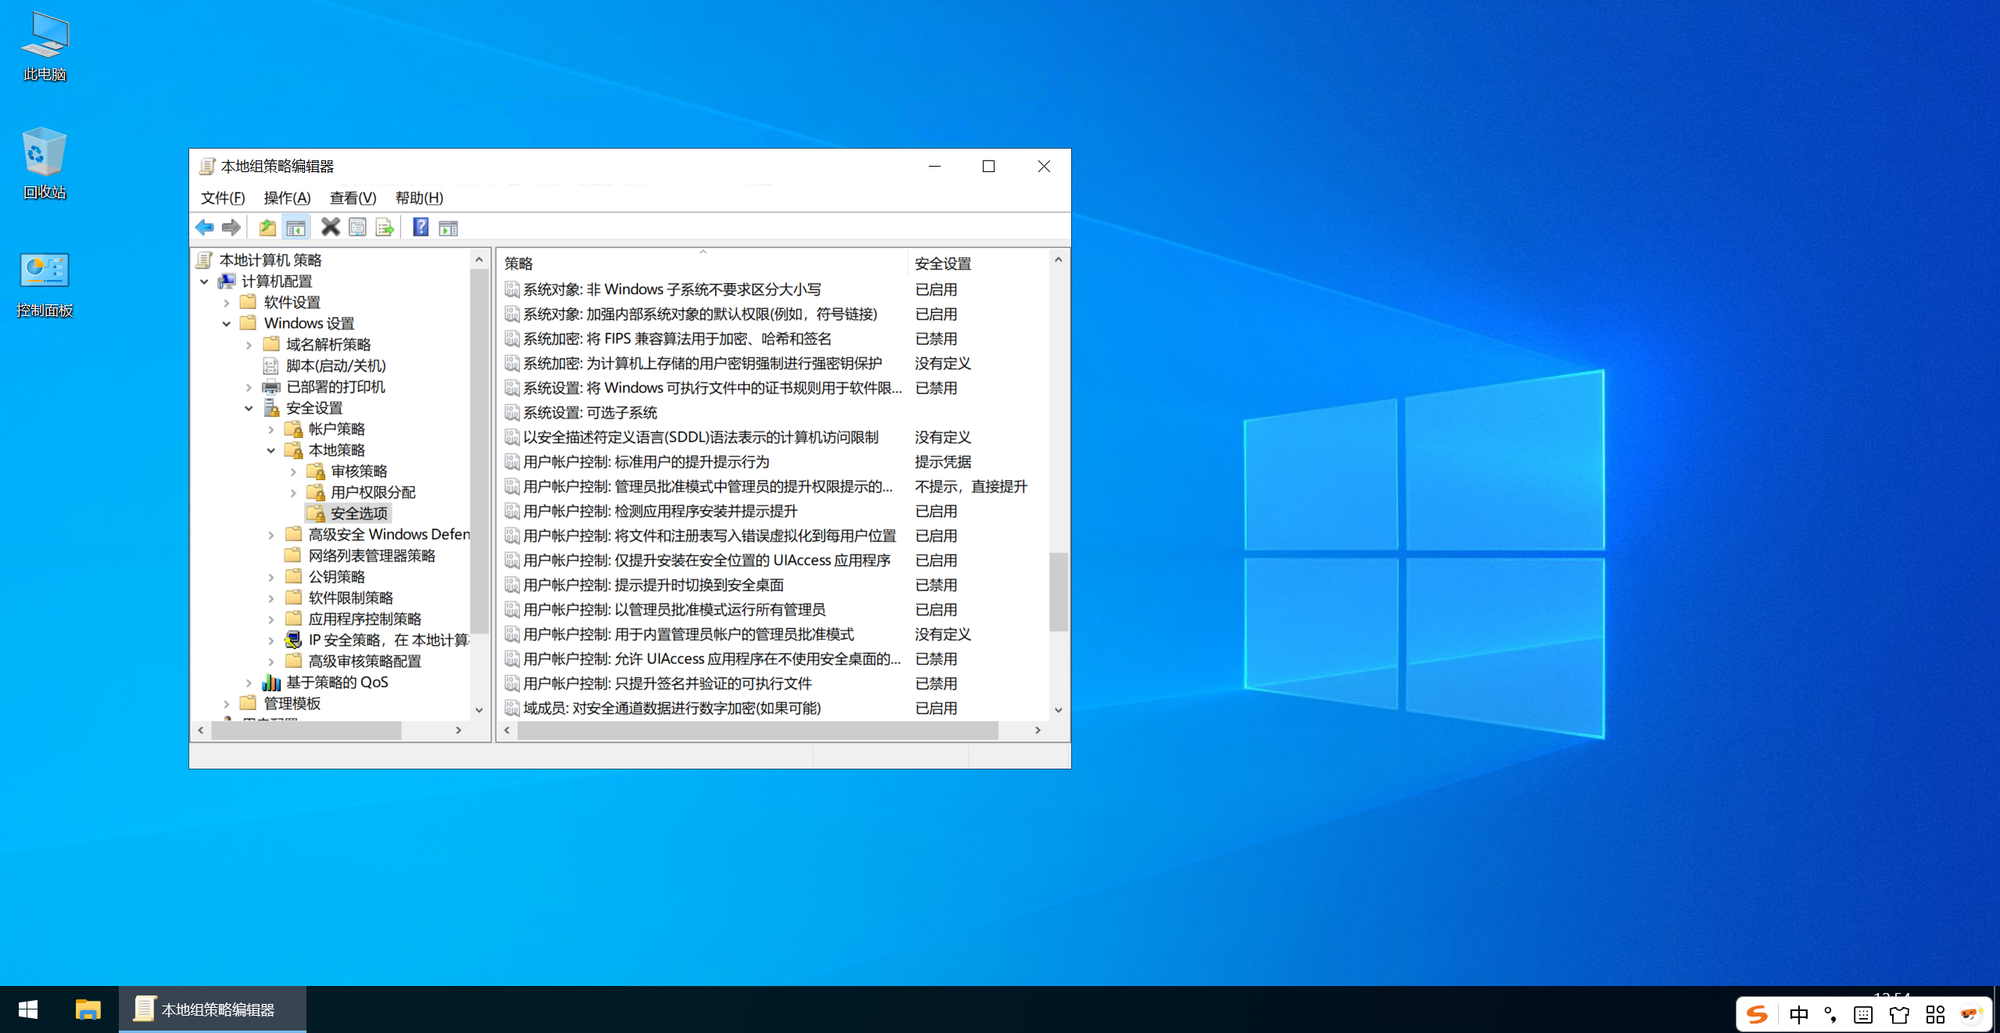Click the Up one level folder icon
Image resolution: width=2000 pixels, height=1033 pixels.
pyautogui.click(x=267, y=228)
